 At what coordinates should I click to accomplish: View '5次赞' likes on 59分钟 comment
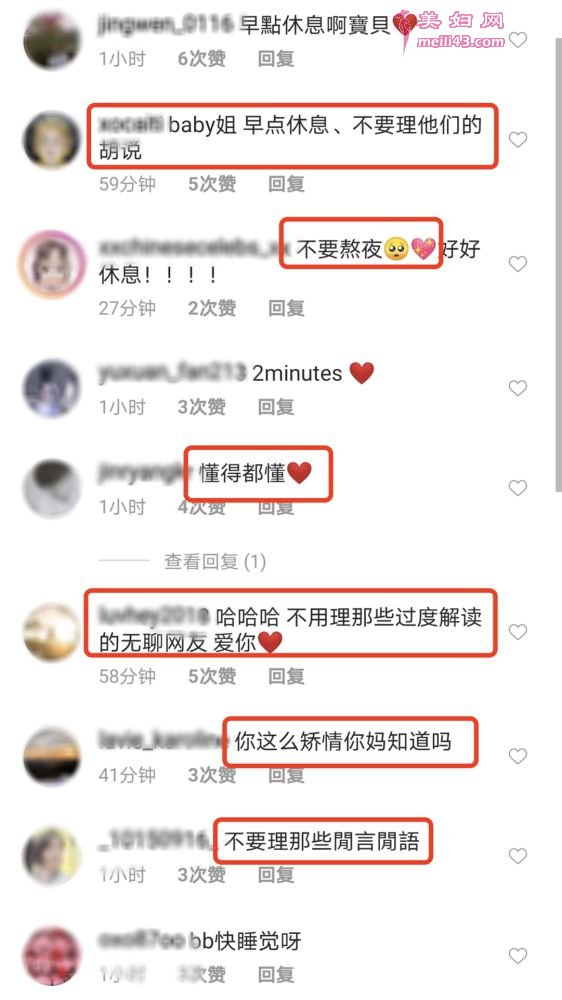(212, 184)
